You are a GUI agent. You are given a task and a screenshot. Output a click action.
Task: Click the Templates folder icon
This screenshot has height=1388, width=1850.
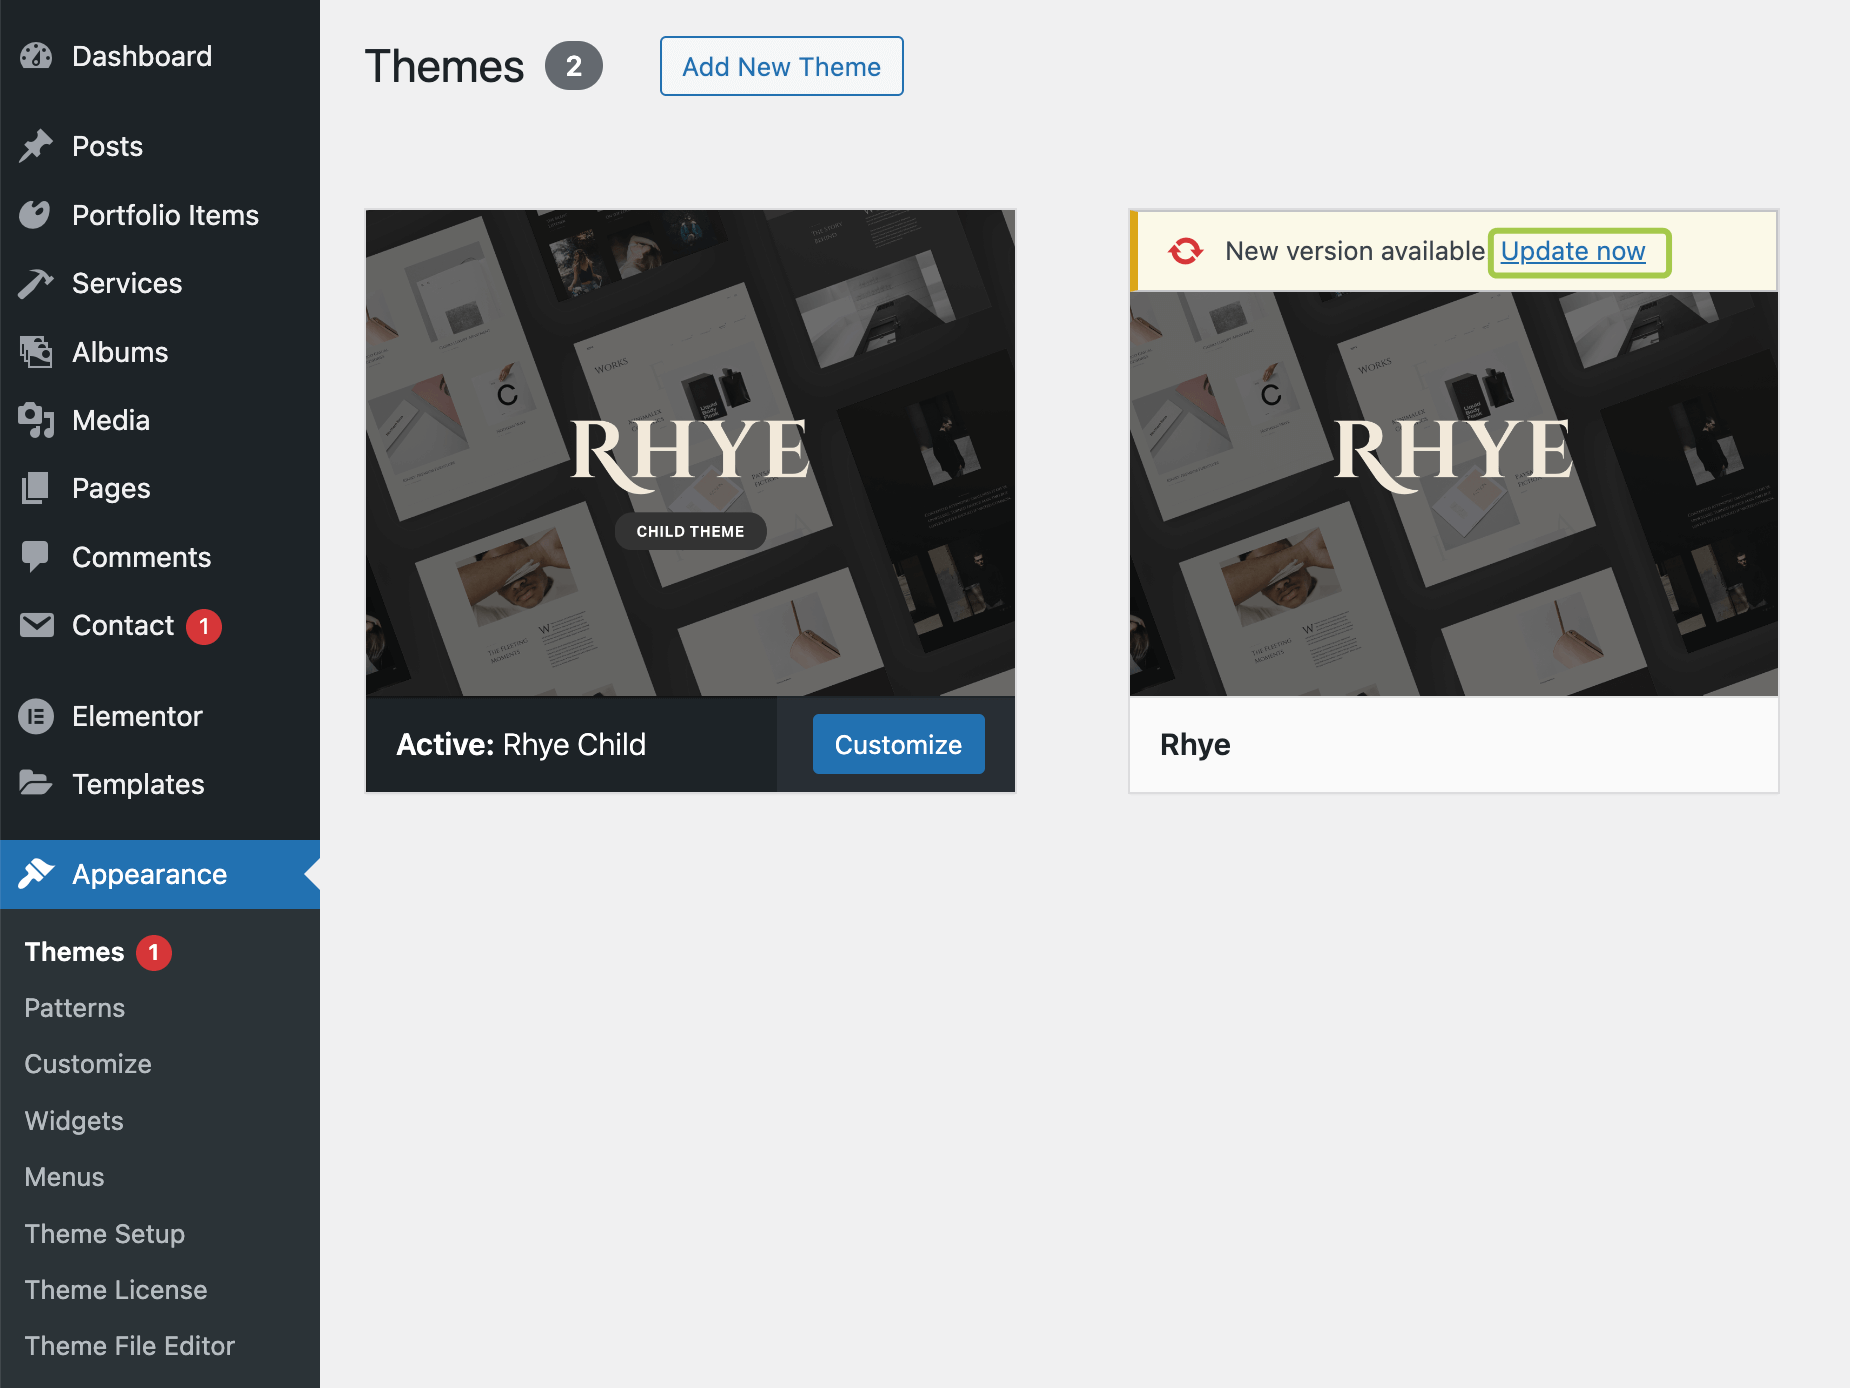36,784
